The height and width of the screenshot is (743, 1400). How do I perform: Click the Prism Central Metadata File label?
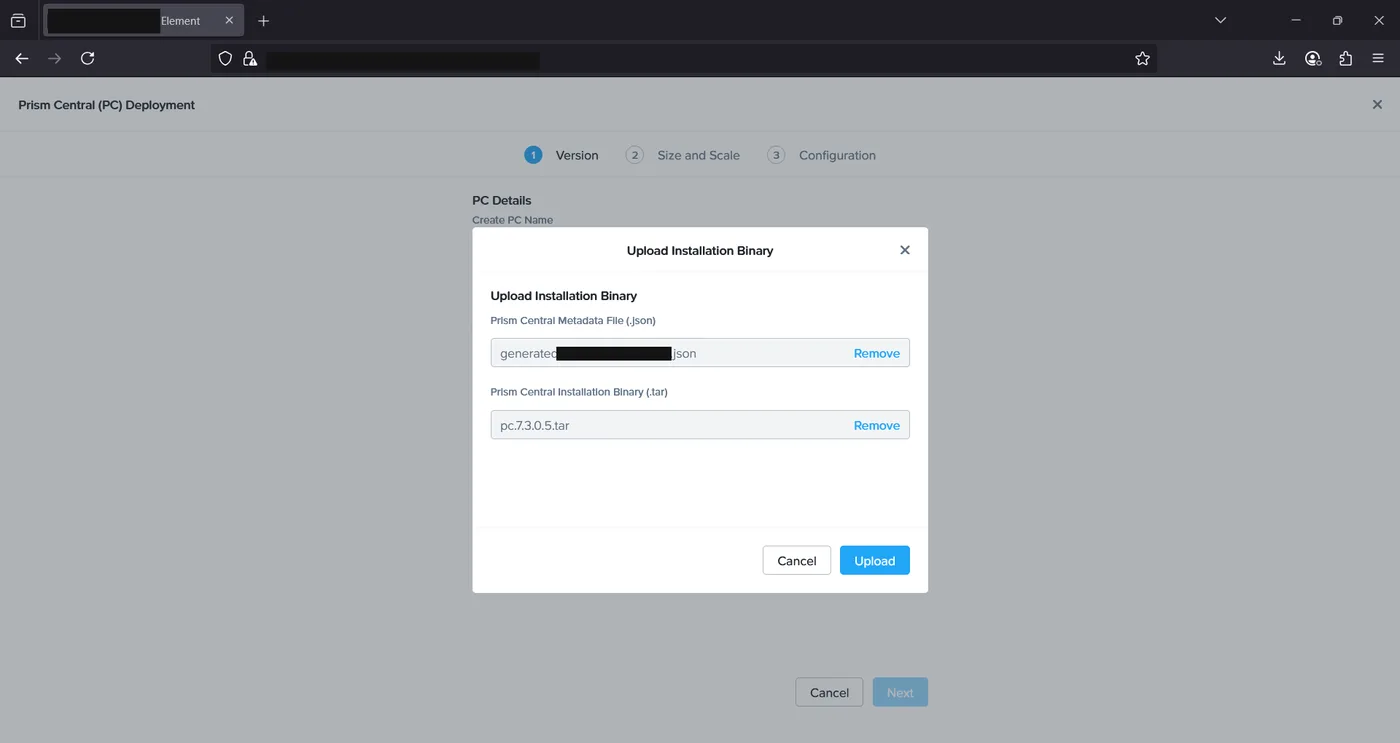(573, 320)
